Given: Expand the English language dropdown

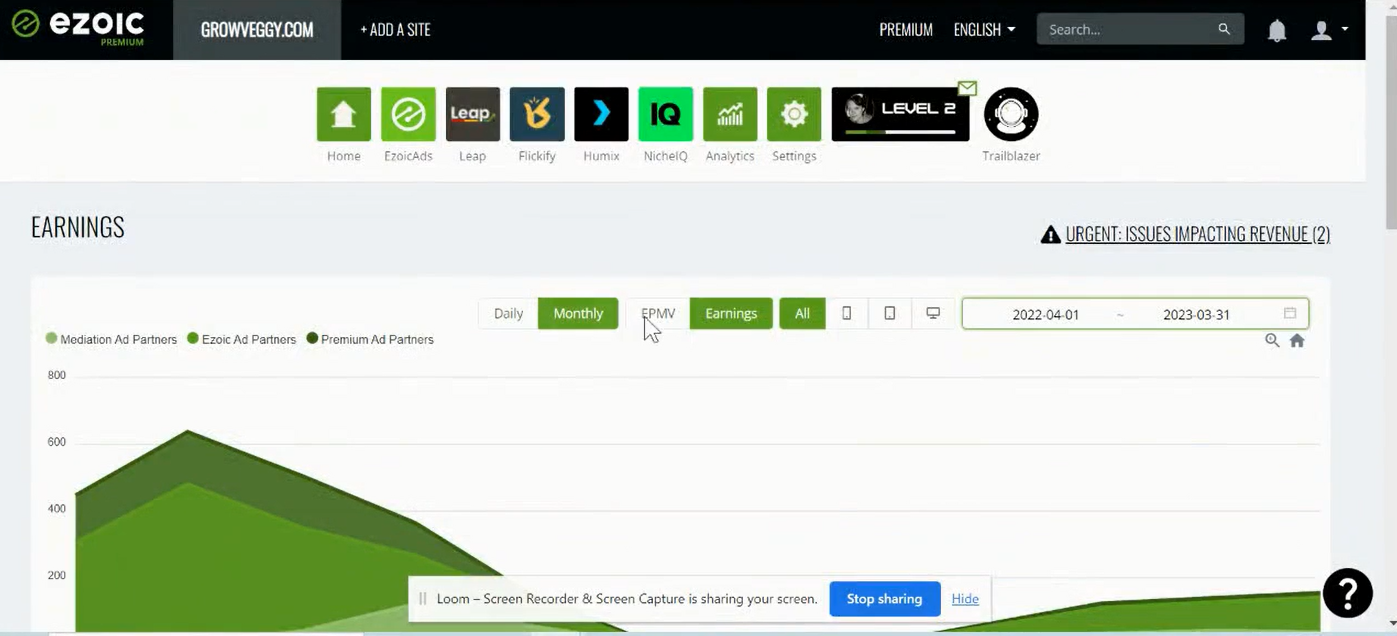Looking at the screenshot, I should coord(984,30).
